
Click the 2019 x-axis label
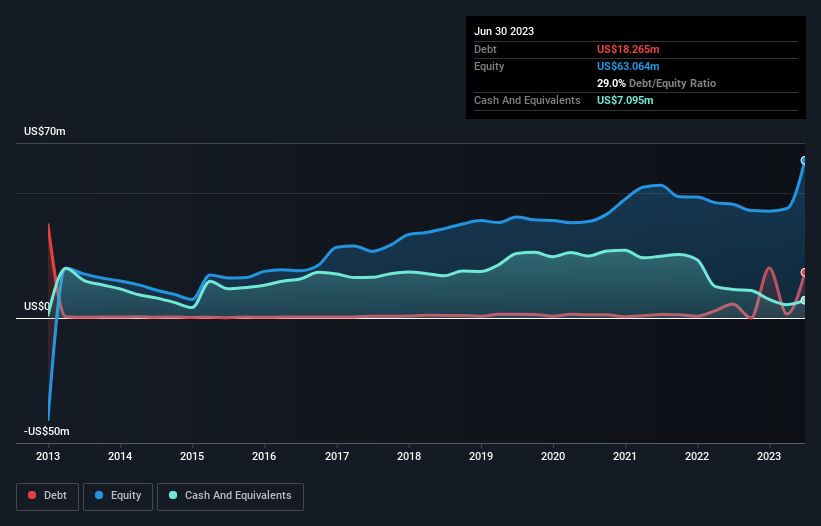tap(481, 456)
